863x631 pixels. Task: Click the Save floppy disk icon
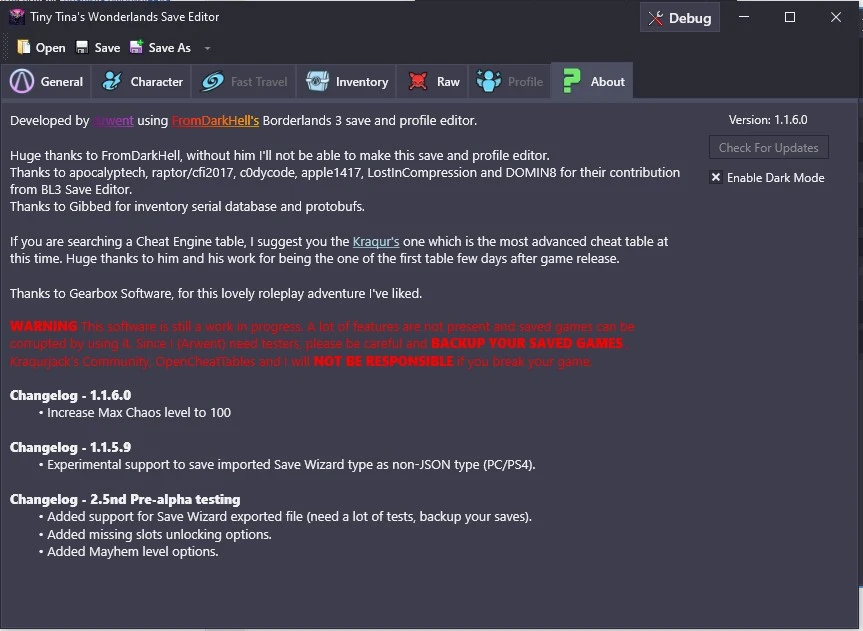click(82, 47)
